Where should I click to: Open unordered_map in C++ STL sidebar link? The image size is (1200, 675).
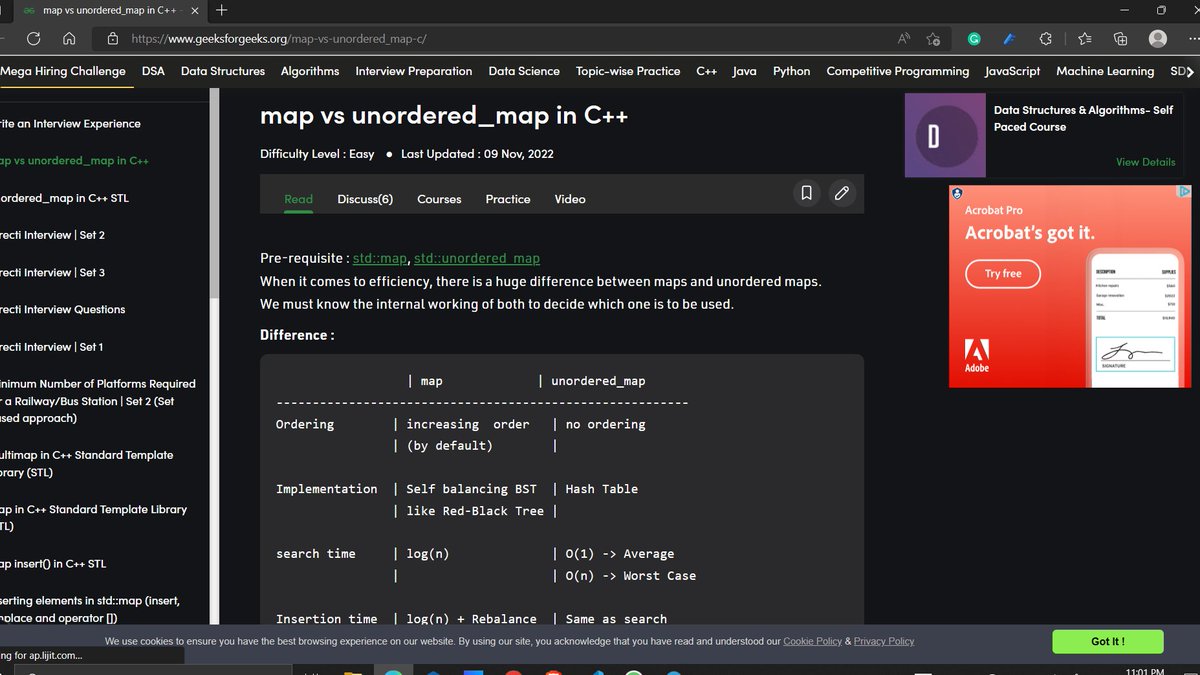tap(64, 198)
